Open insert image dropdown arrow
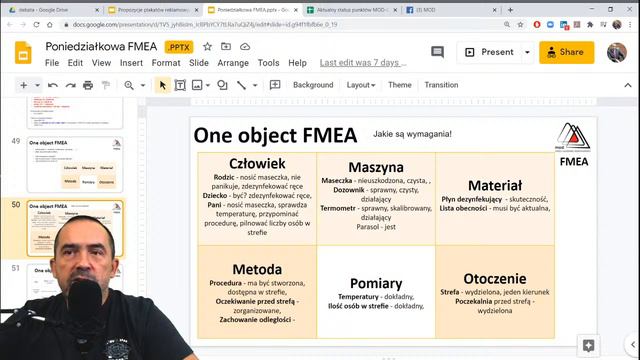Screen dimensions: 640x360 tap(208, 85)
